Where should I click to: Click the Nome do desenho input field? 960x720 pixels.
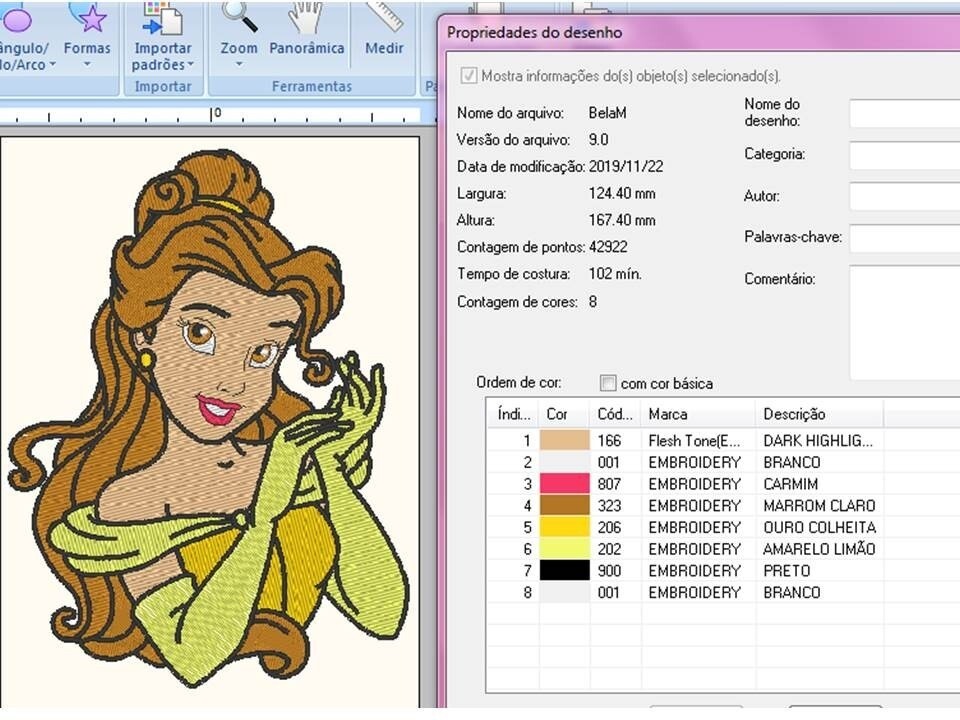(x=904, y=113)
